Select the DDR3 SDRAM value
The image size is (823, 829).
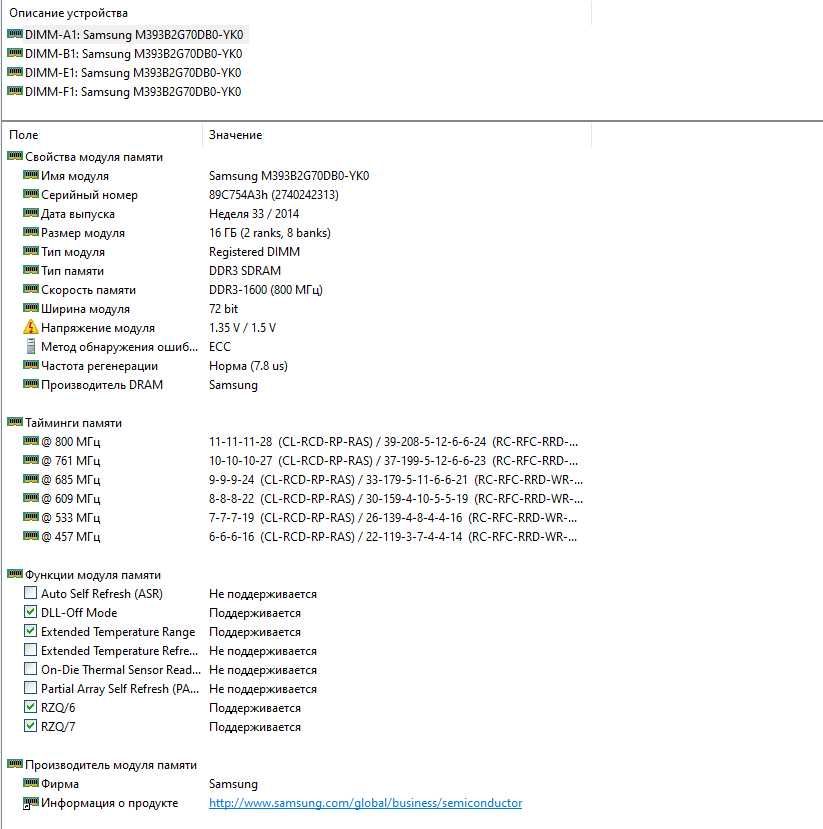(x=245, y=271)
